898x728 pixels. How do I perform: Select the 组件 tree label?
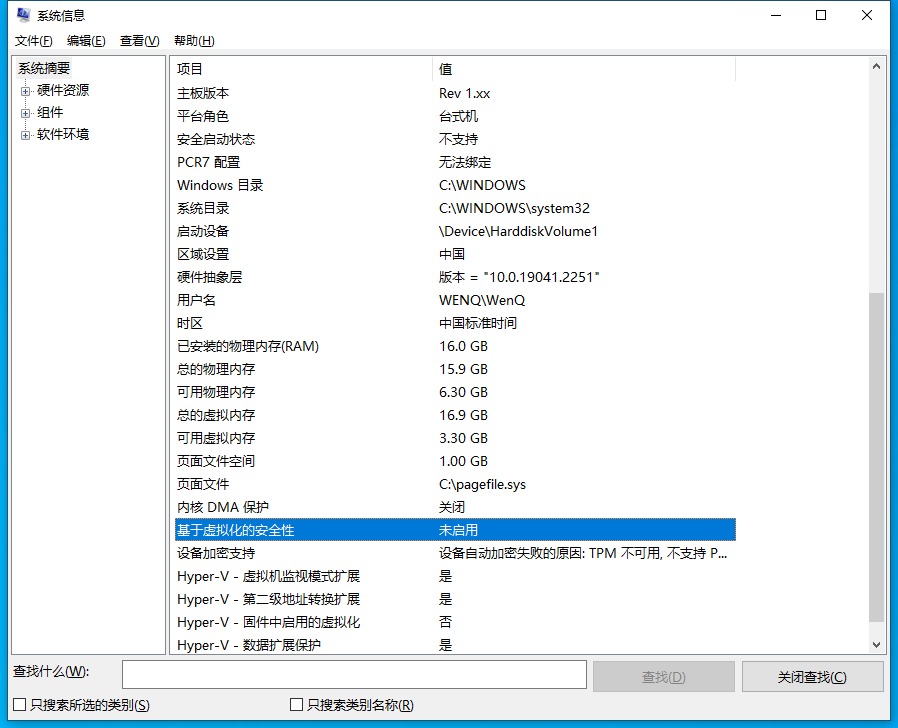click(x=50, y=112)
